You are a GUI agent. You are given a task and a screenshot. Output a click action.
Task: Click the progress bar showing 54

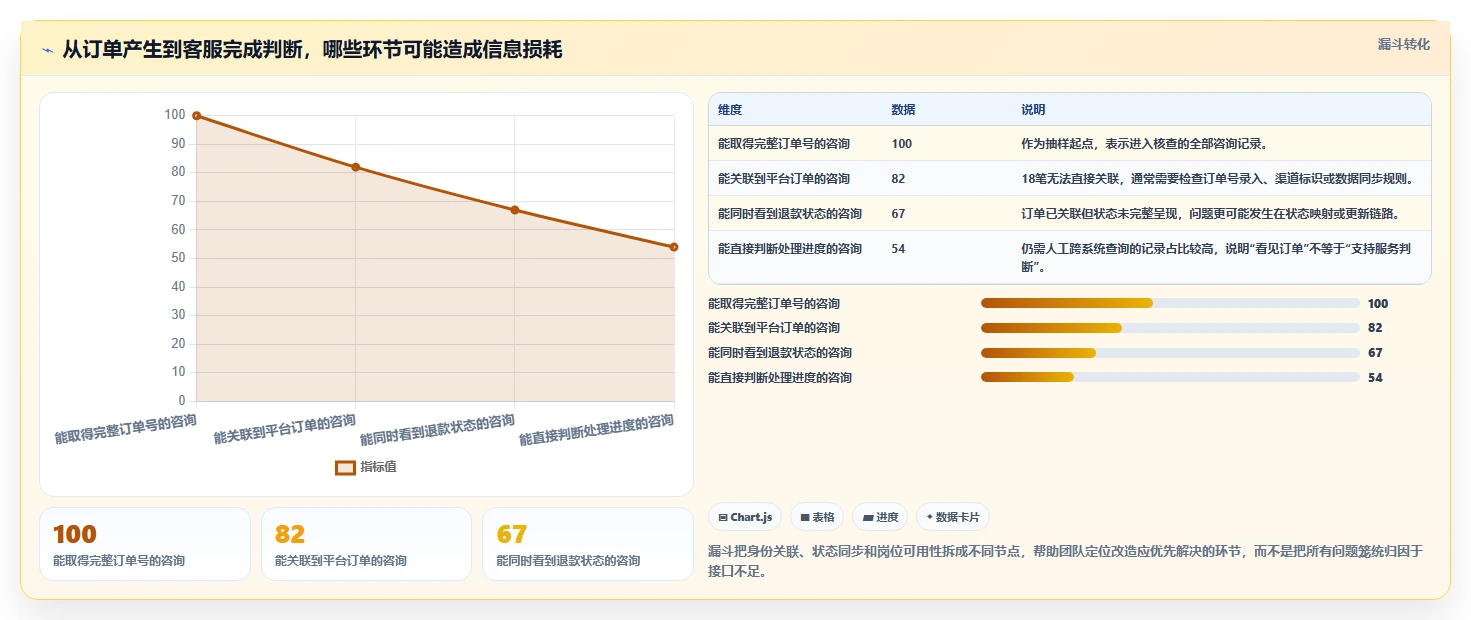click(x=1170, y=377)
